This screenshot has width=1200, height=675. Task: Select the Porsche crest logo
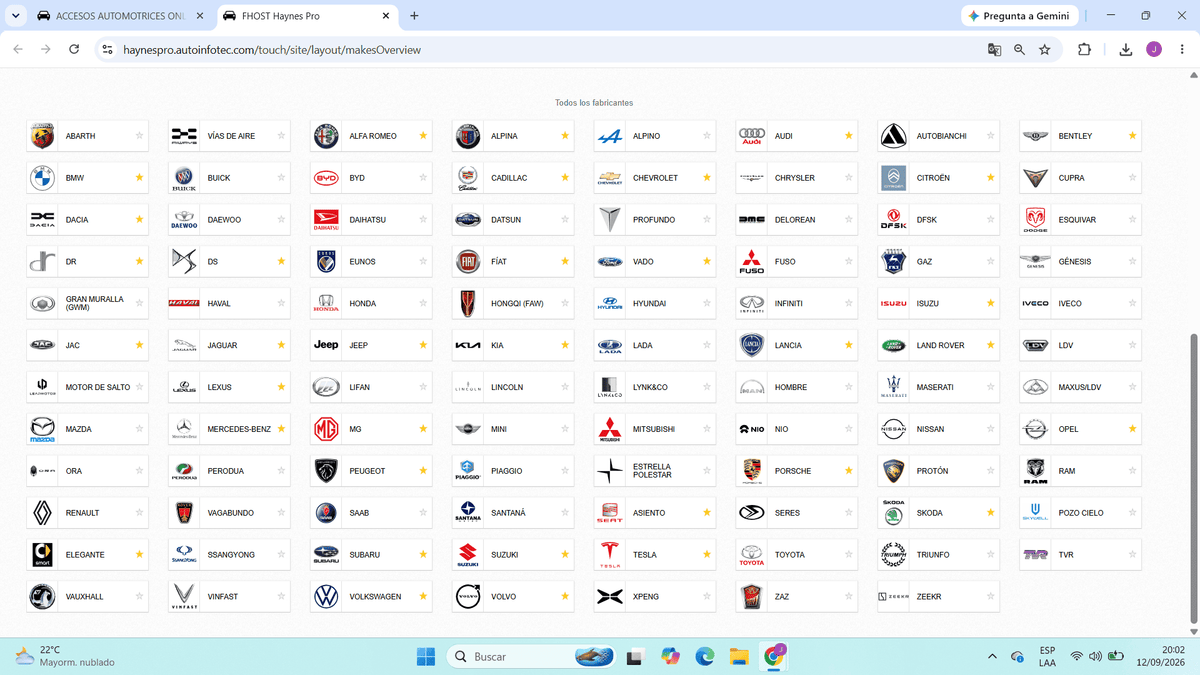pyautogui.click(x=752, y=471)
